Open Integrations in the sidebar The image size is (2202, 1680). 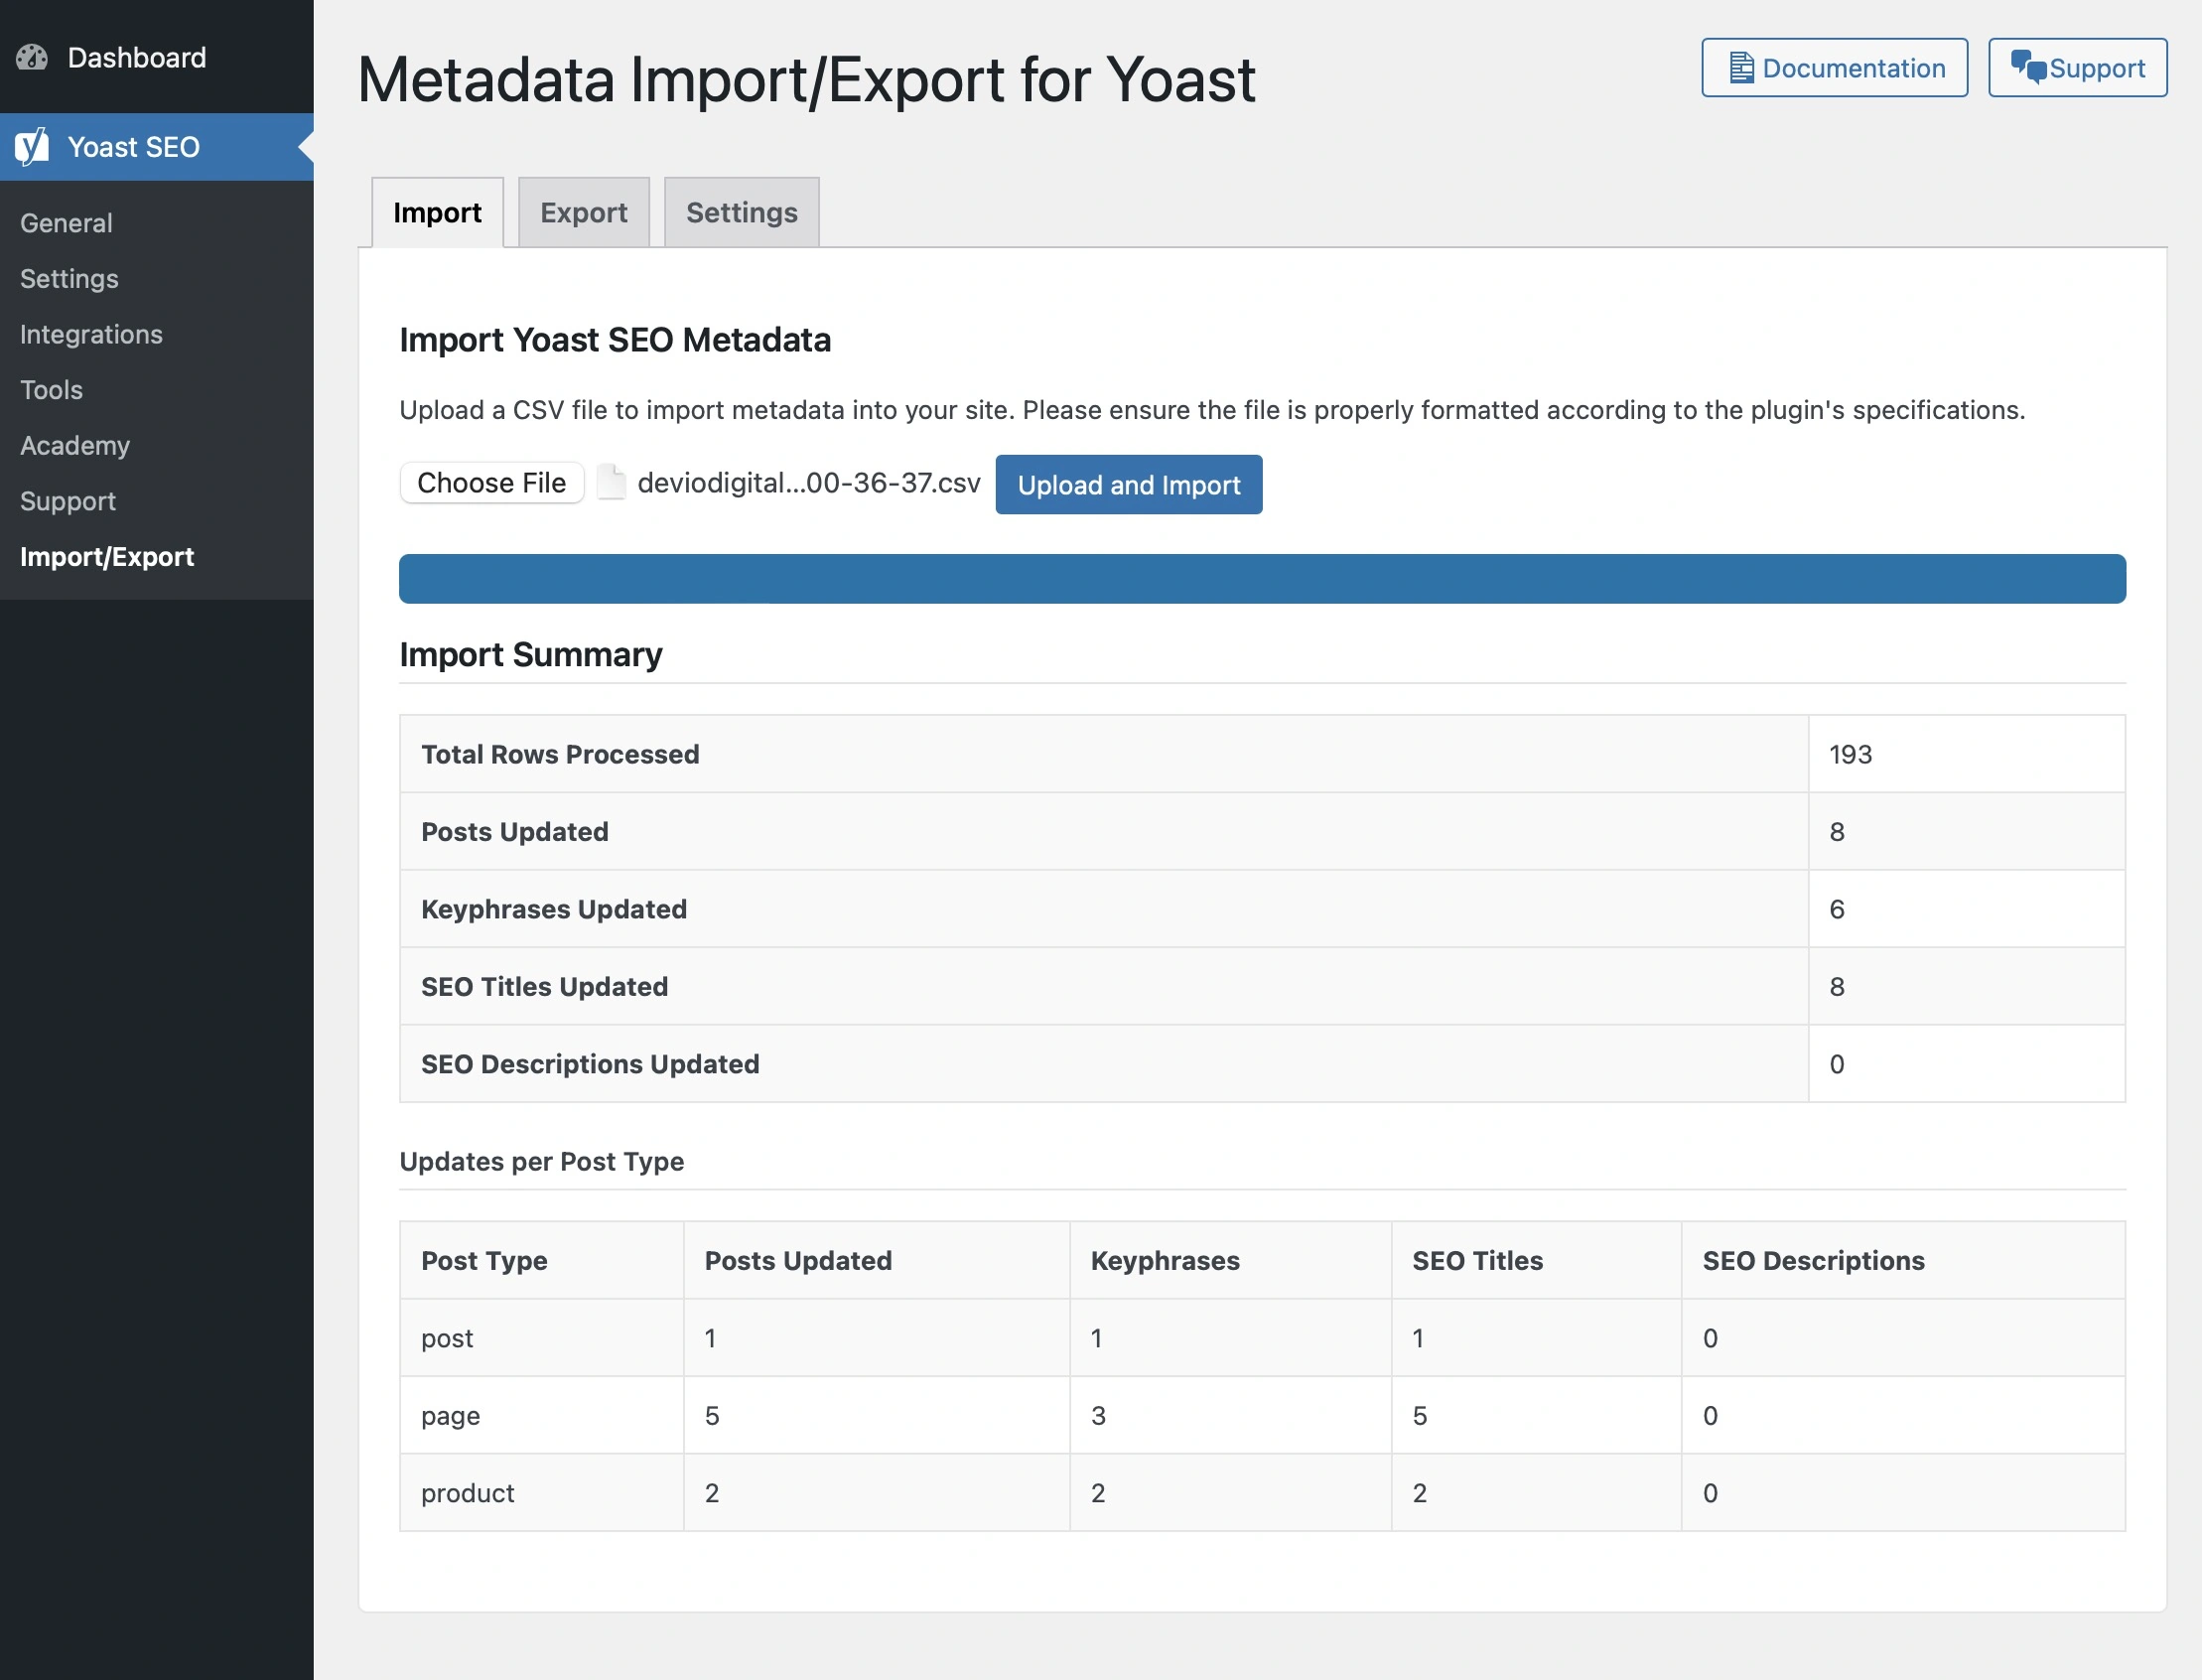coord(91,334)
